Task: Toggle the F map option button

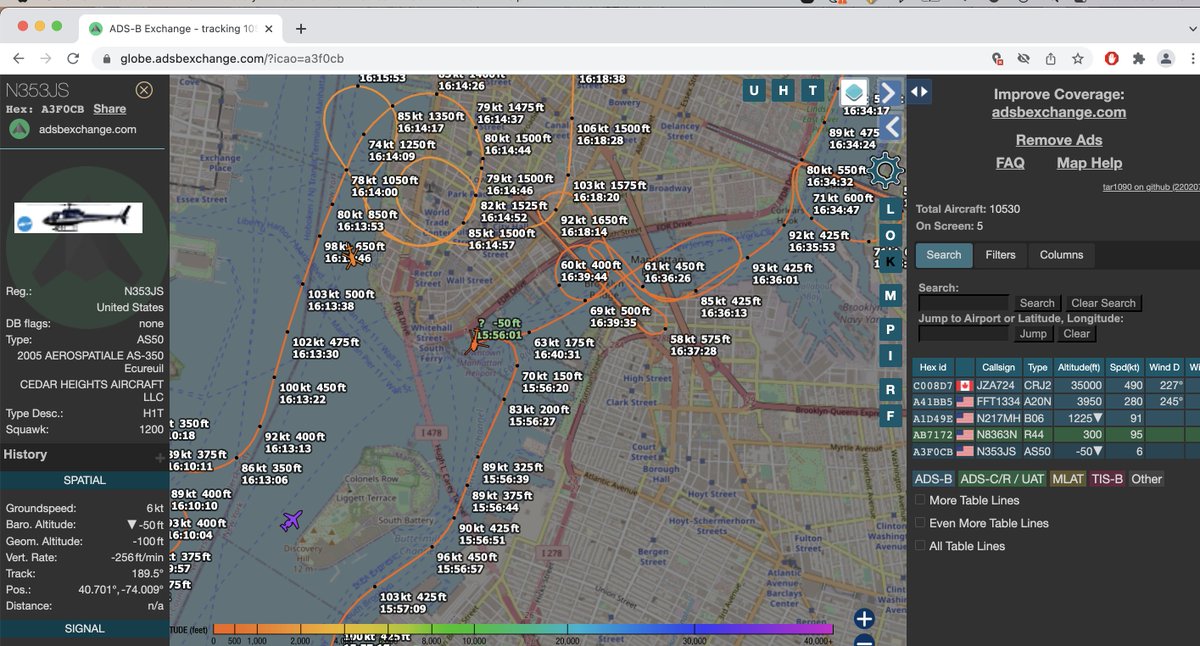Action: pos(890,416)
